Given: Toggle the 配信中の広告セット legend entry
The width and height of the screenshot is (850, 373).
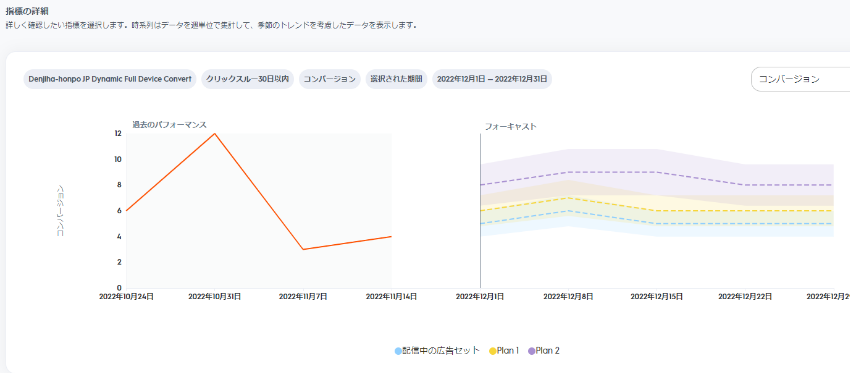Looking at the screenshot, I should pyautogui.click(x=437, y=351).
